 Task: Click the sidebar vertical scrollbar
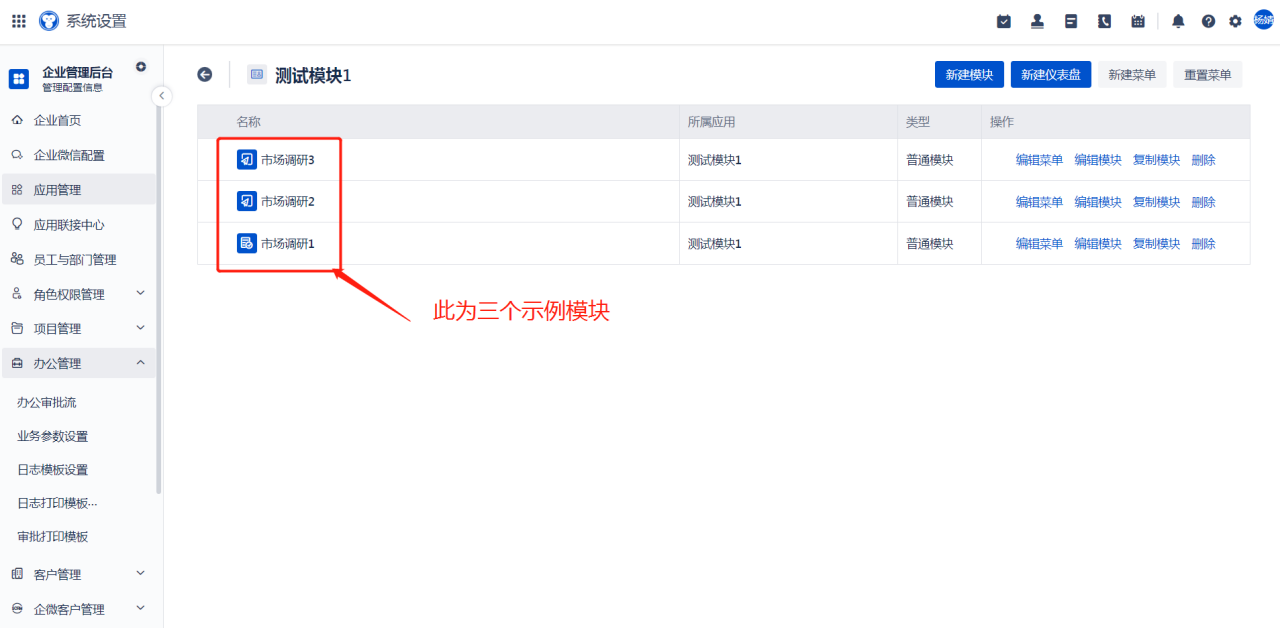click(x=159, y=300)
